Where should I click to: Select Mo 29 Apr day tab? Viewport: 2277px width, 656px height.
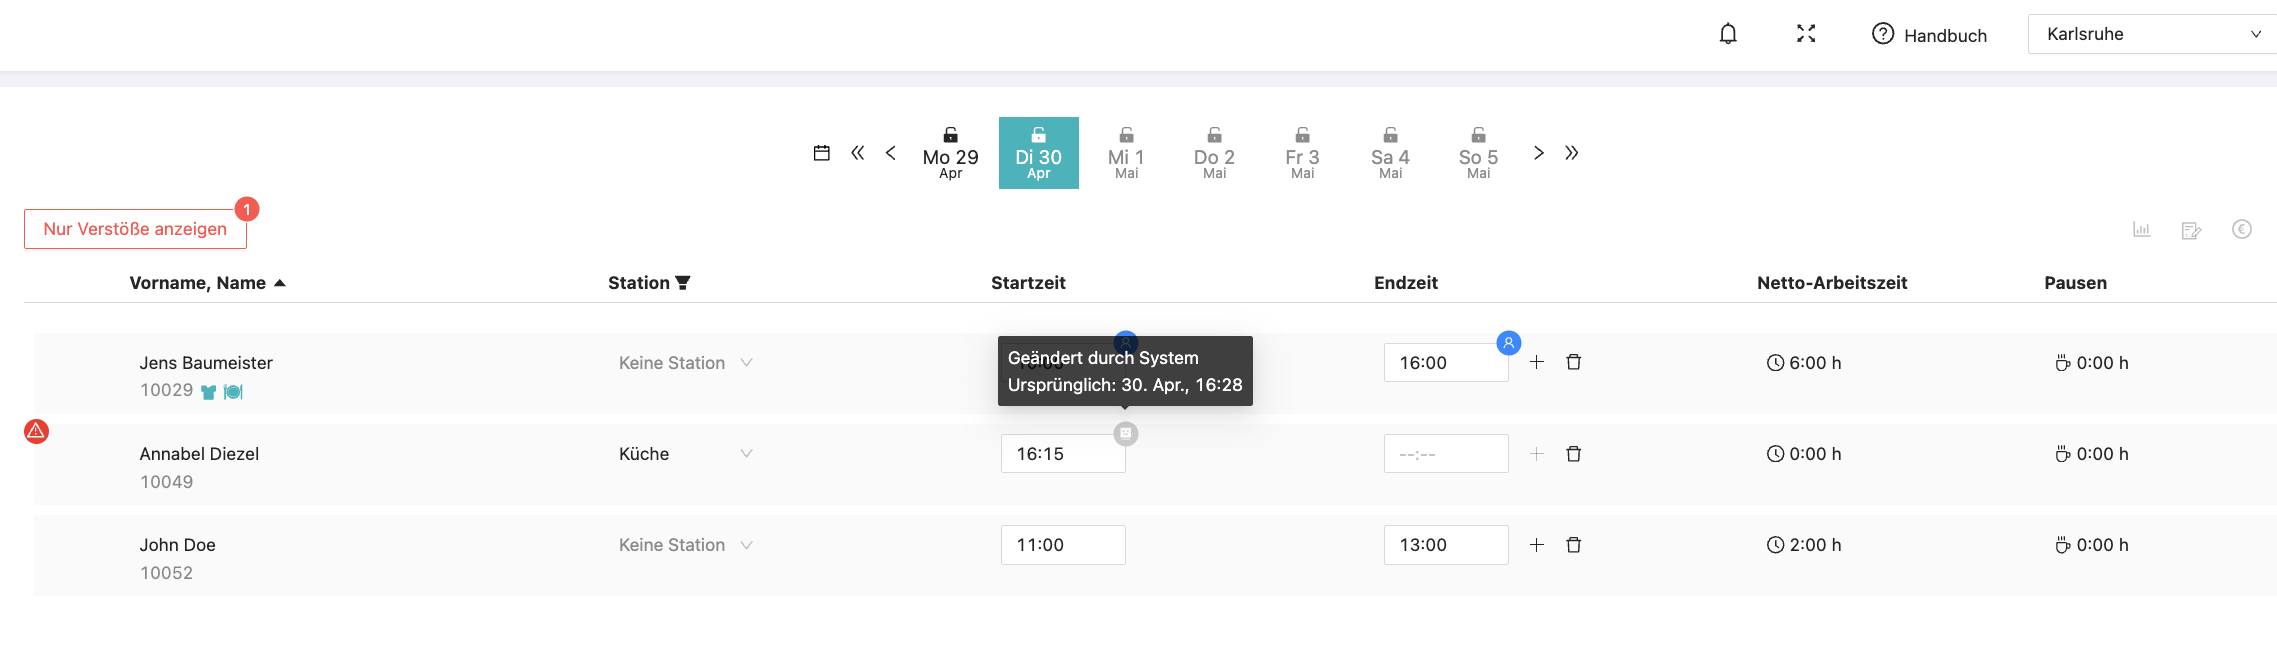[x=950, y=154]
